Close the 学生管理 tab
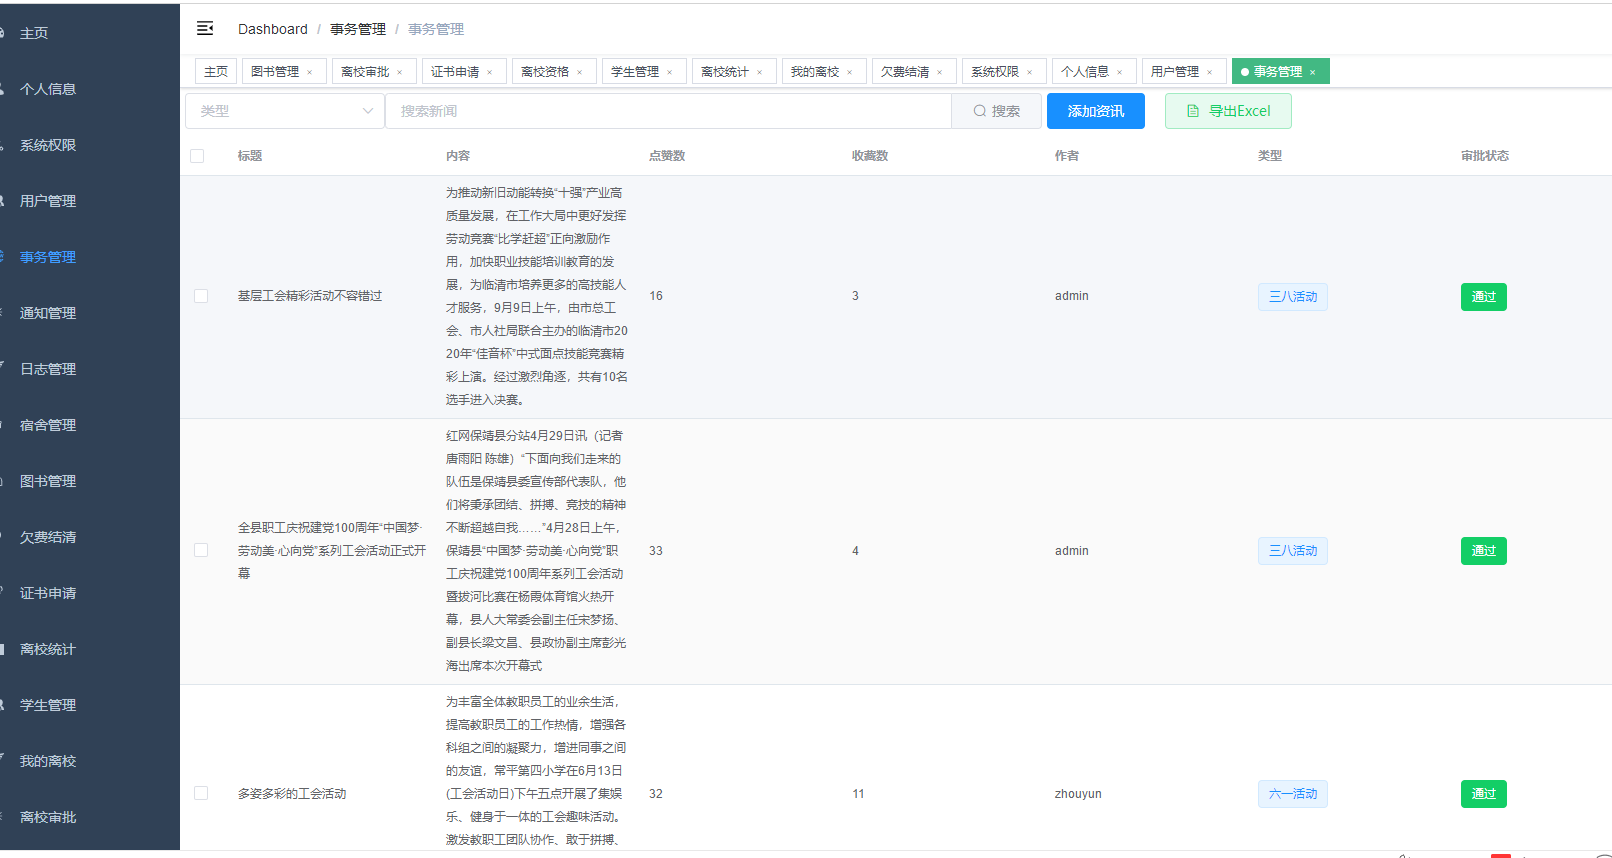 coord(670,72)
